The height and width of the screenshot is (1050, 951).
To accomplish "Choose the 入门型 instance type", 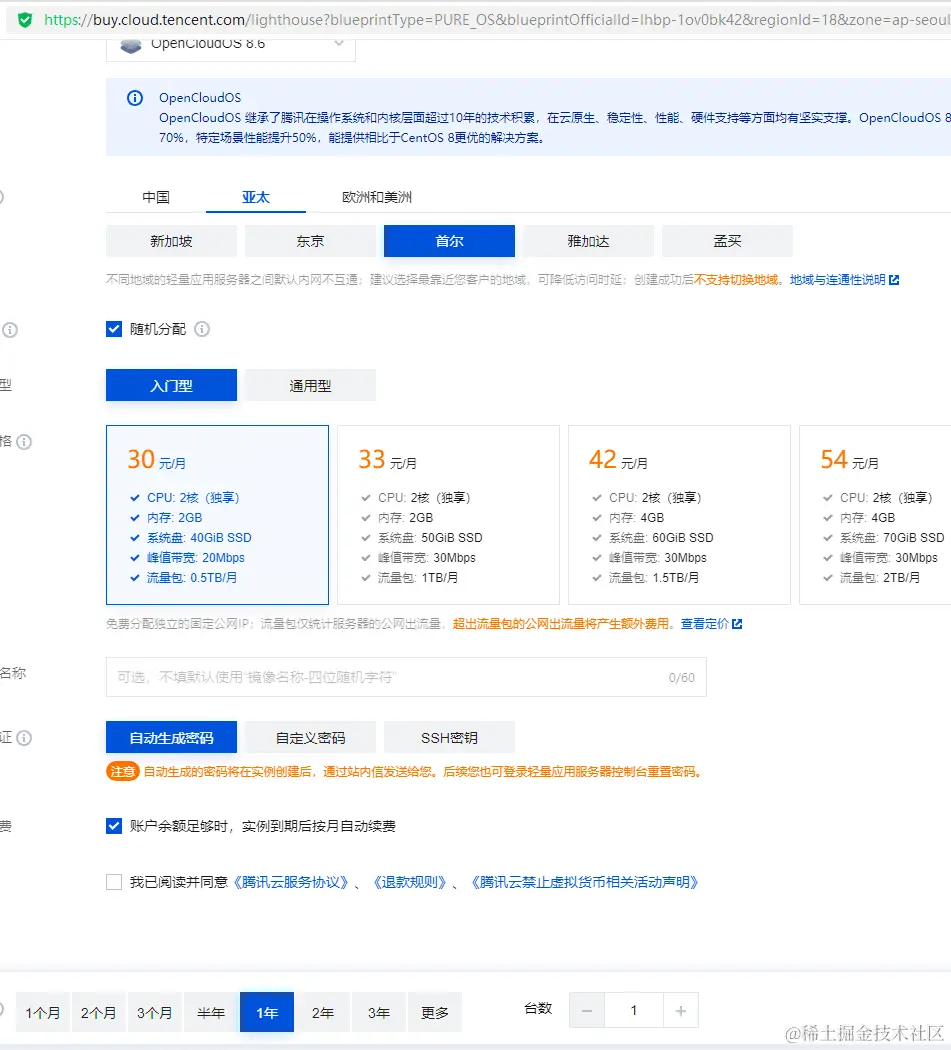I will point(171,386).
